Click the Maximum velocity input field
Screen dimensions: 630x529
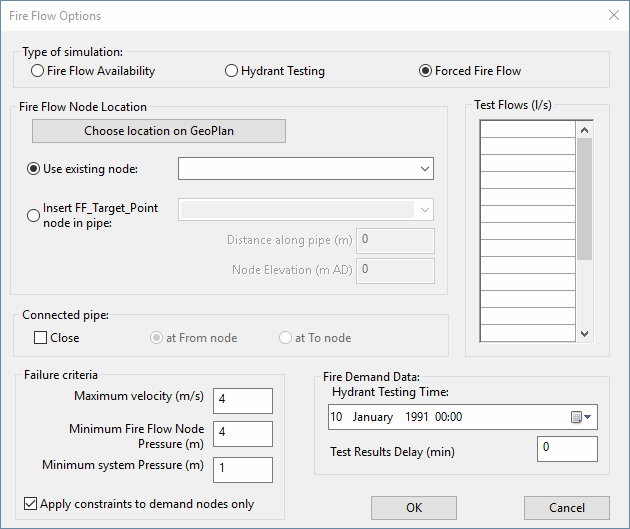[x=242, y=400]
